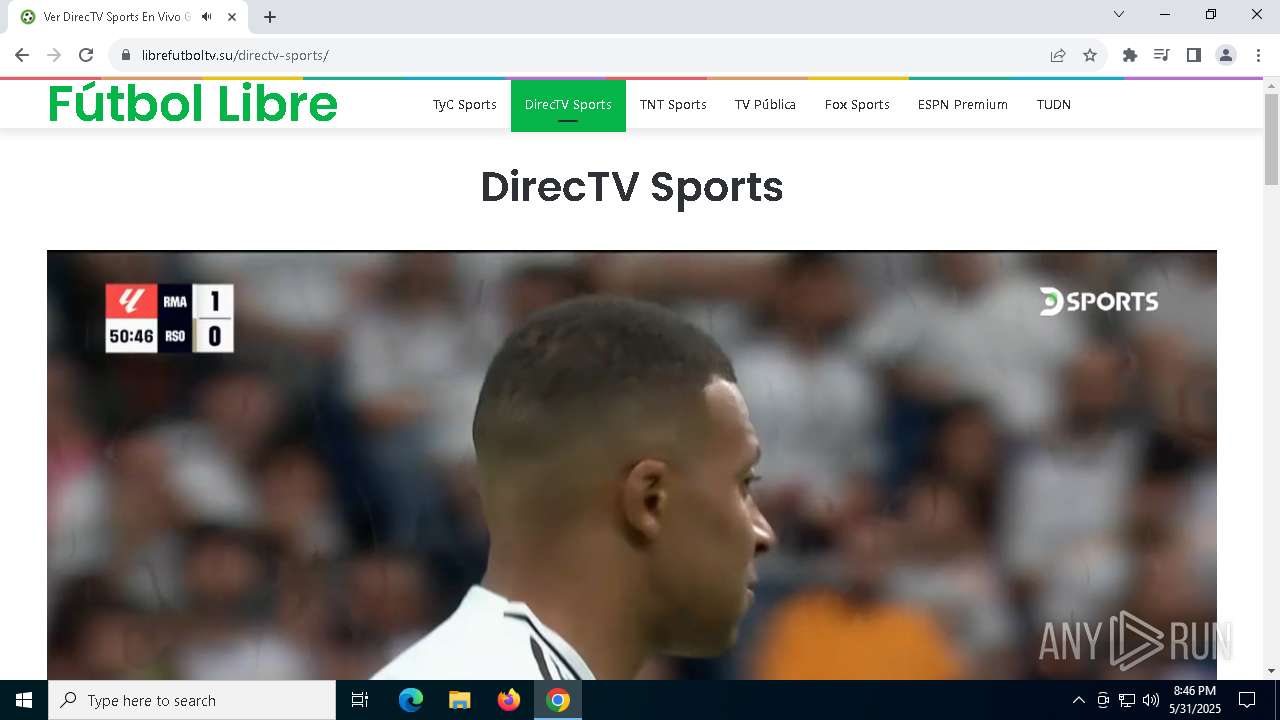The image size is (1280, 720).
Task: Open a new tab with the plus button
Action: tap(270, 17)
